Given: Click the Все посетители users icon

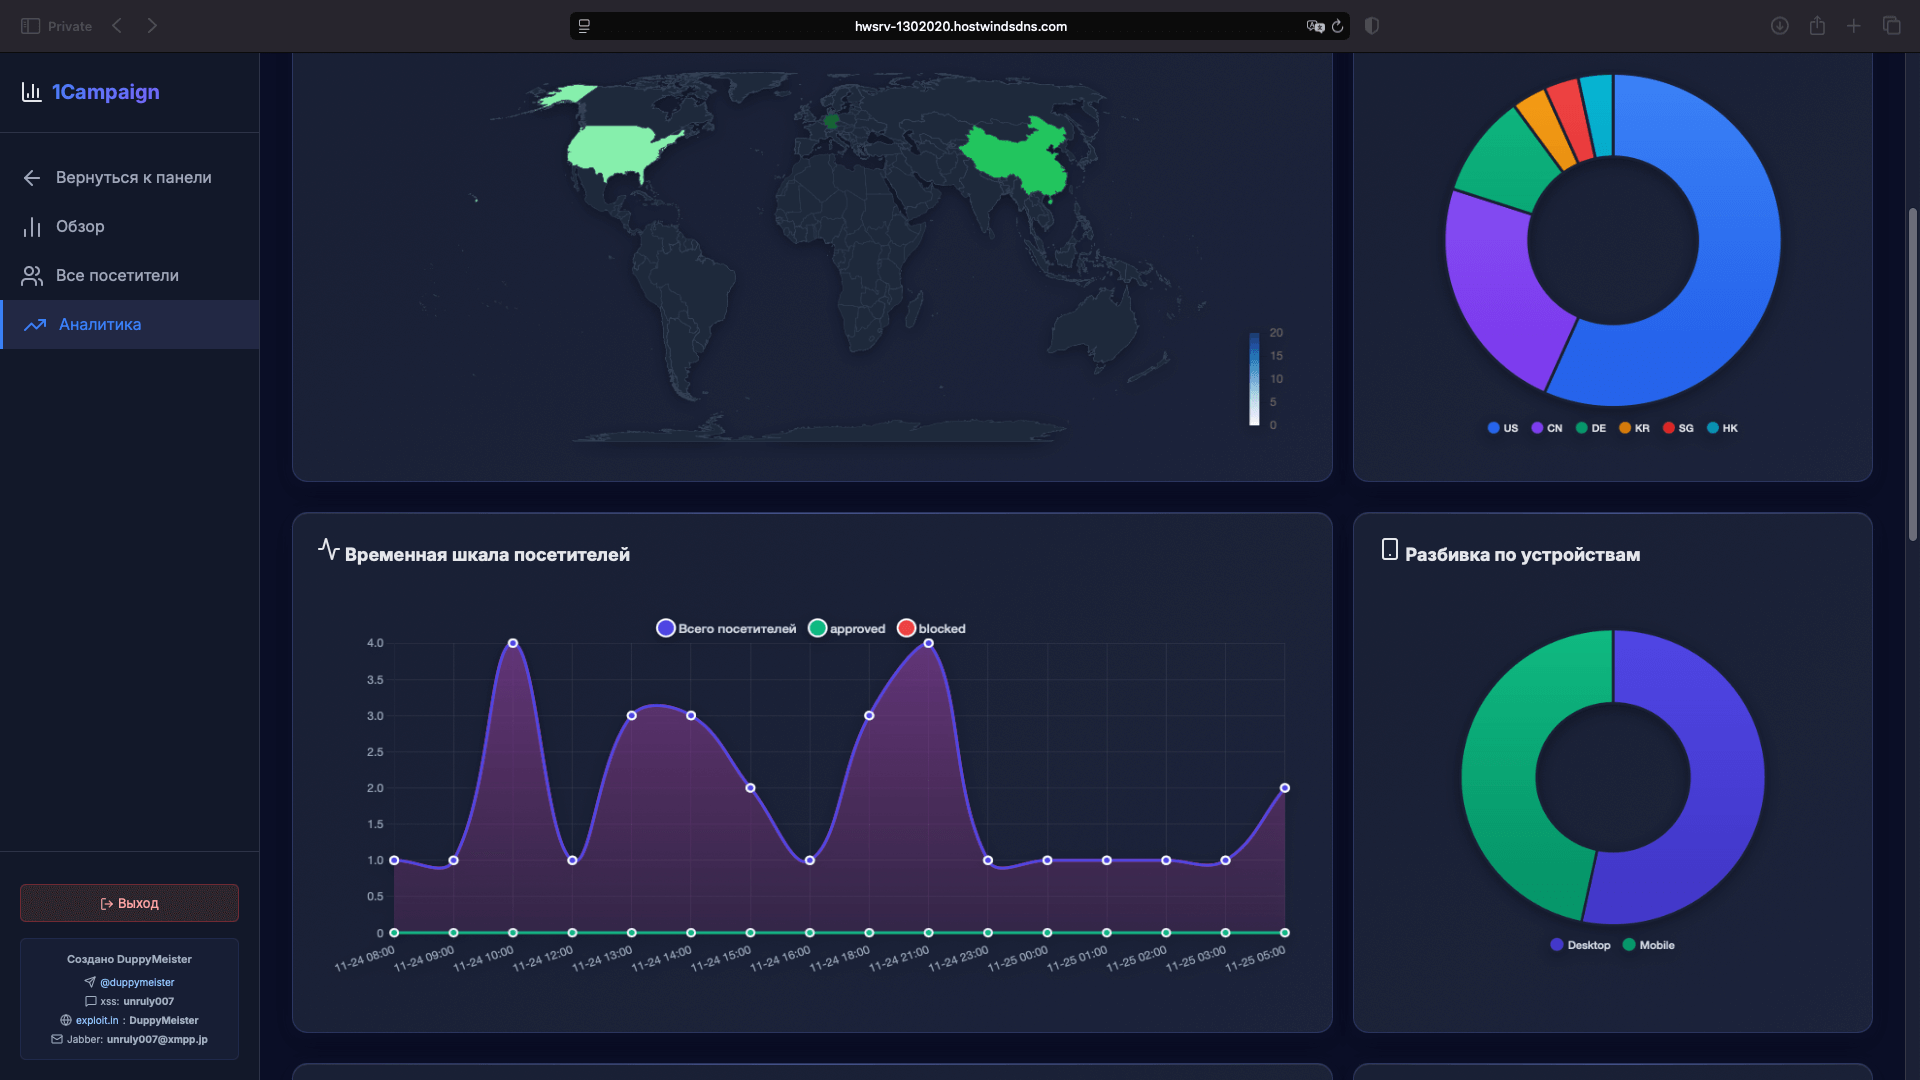Looking at the screenshot, I should tap(32, 276).
